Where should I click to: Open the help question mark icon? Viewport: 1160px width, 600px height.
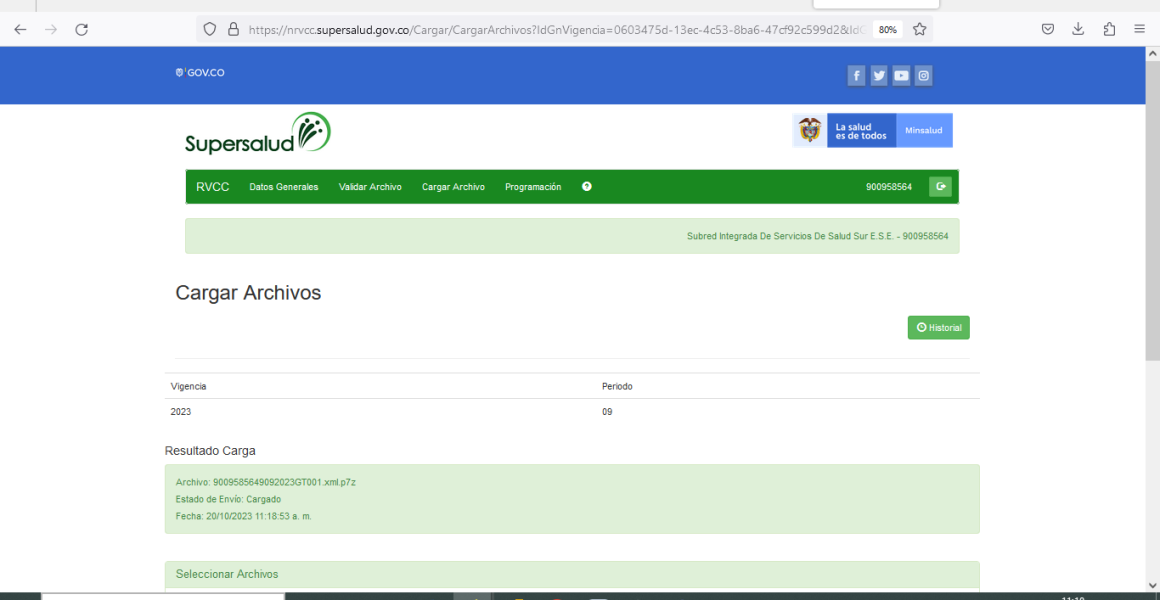click(587, 186)
